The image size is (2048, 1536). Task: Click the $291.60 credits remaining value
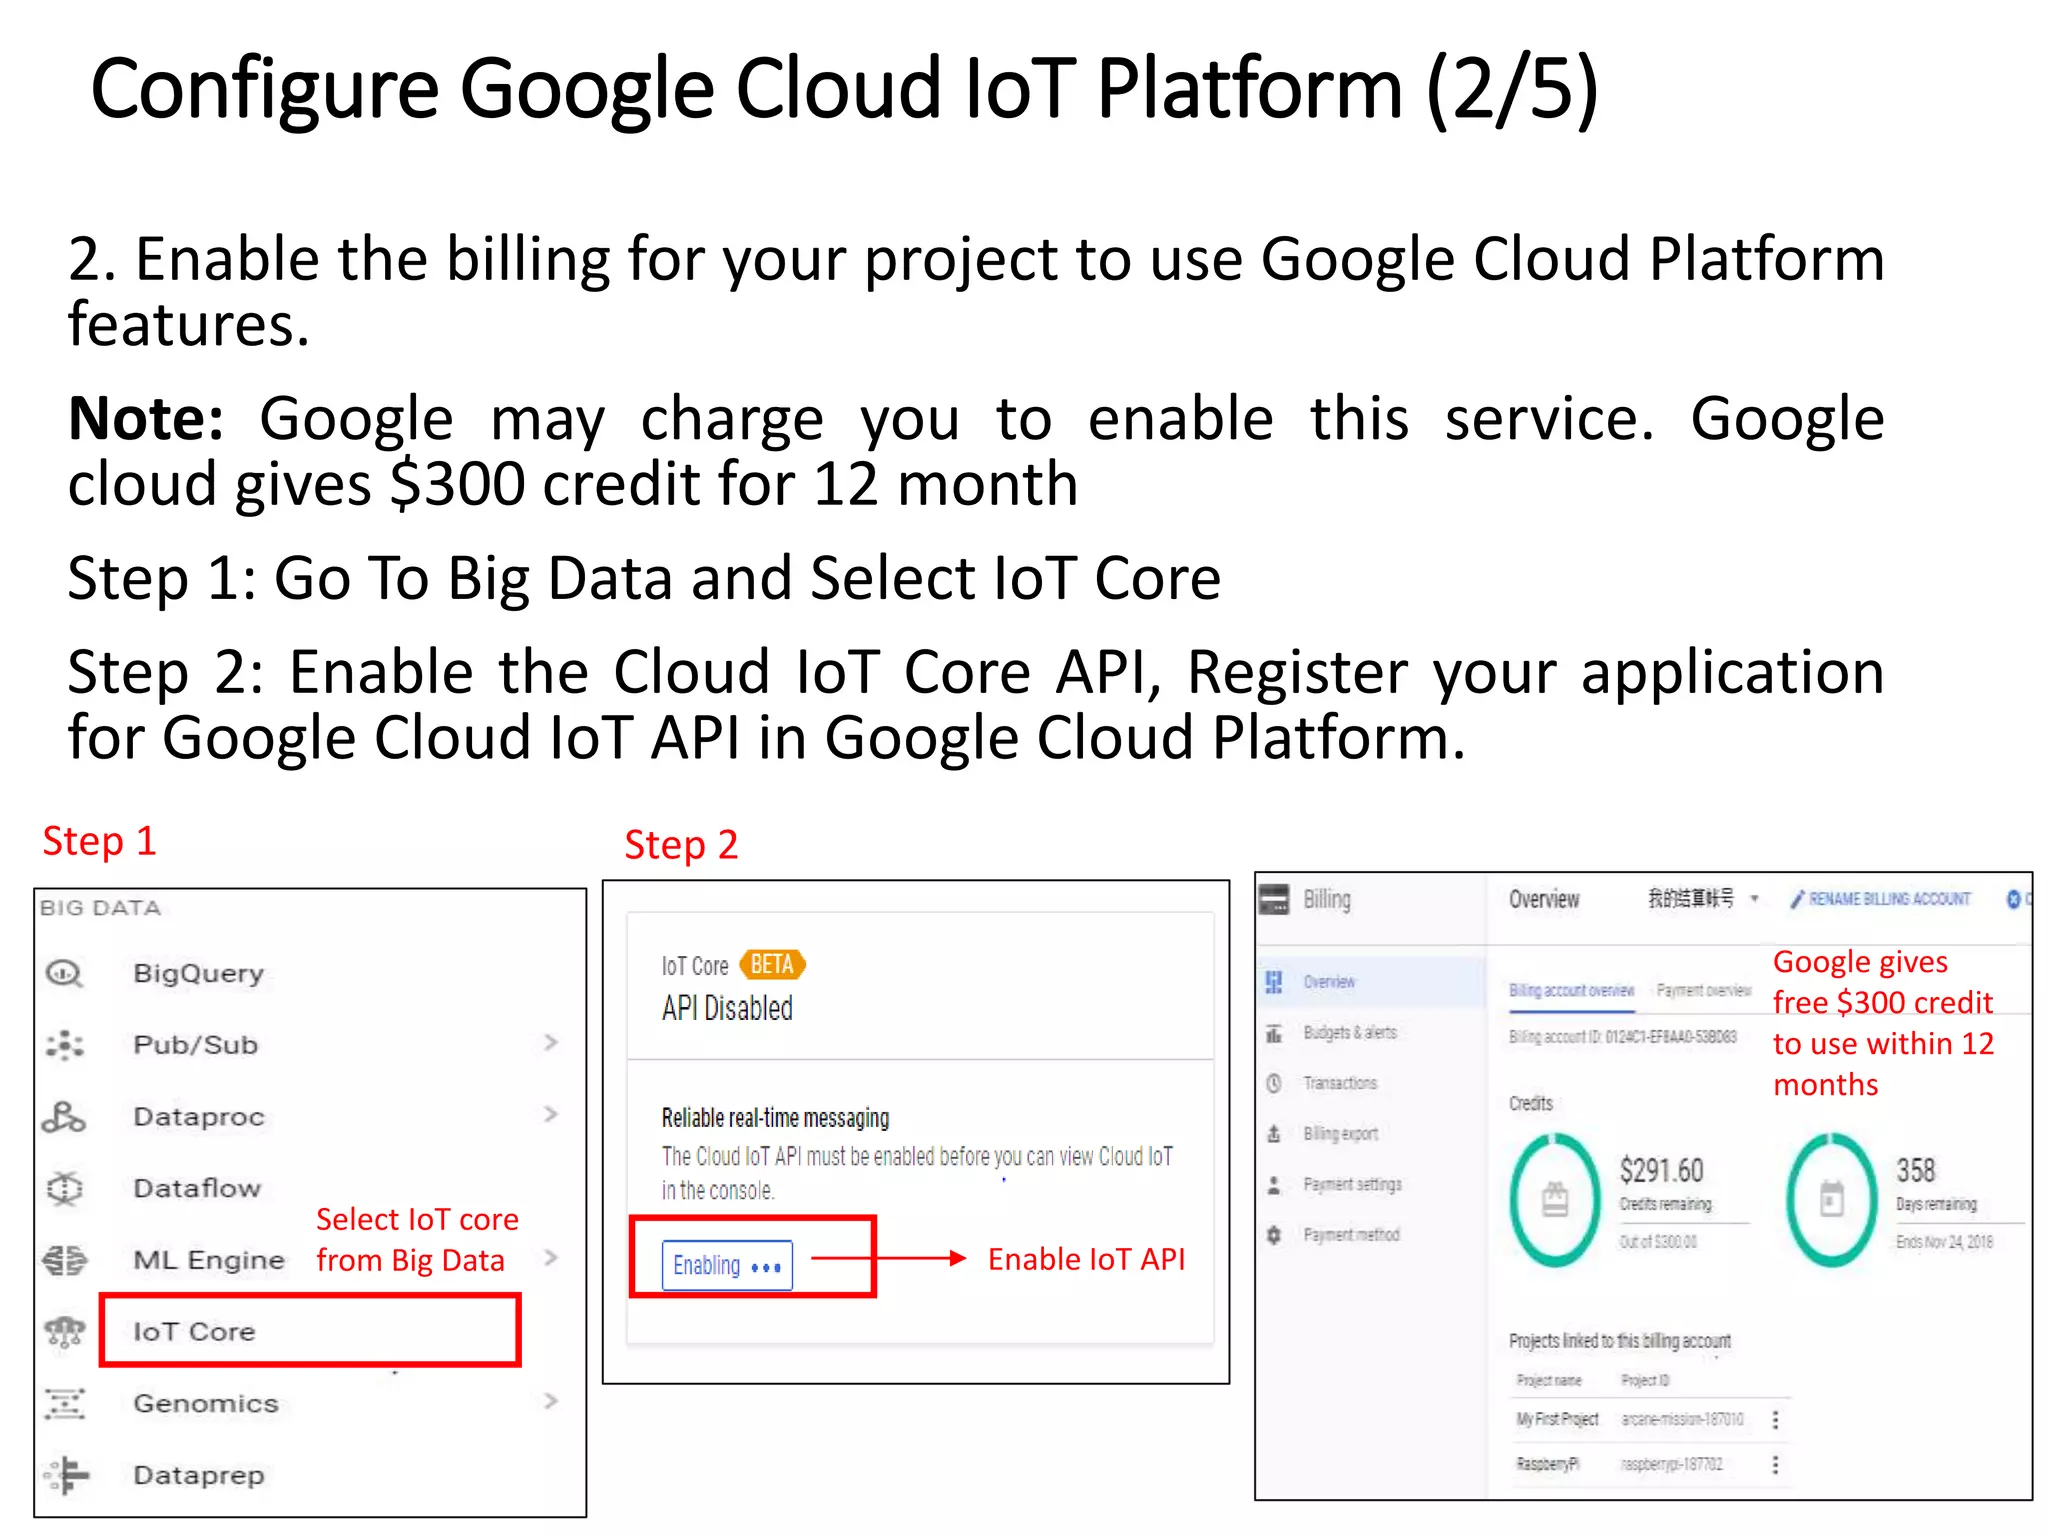[x=1661, y=1171]
